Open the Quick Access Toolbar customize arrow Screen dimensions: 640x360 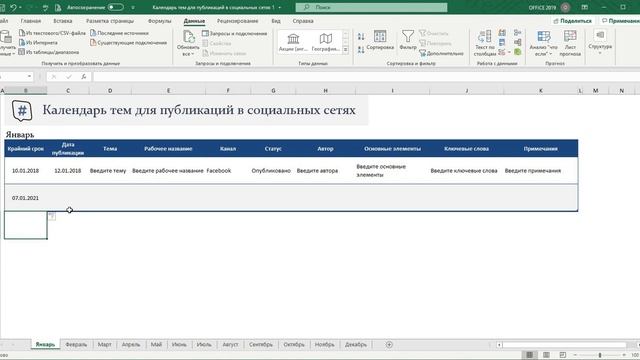point(133,8)
